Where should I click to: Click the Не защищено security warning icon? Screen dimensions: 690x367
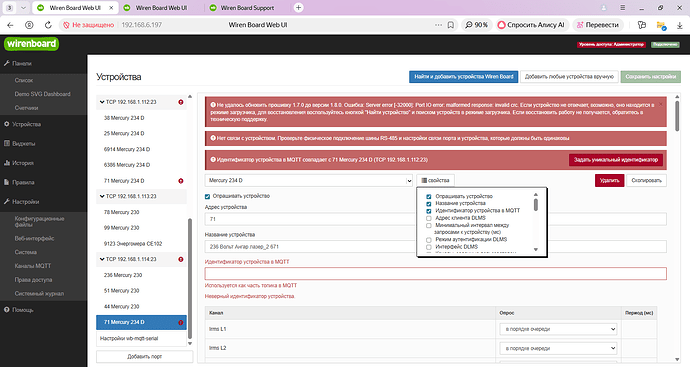(66, 25)
